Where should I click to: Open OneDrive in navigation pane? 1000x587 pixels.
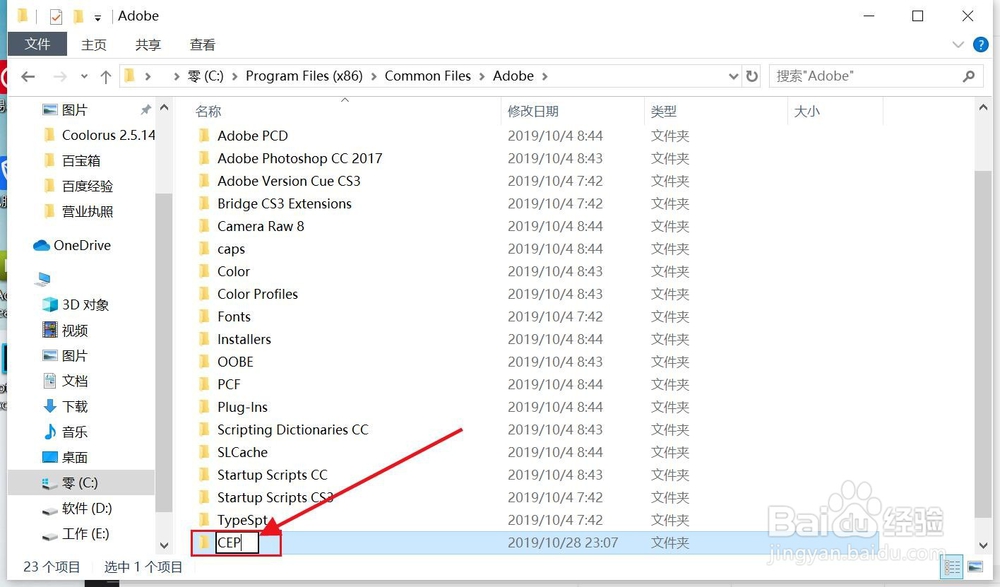(82, 246)
